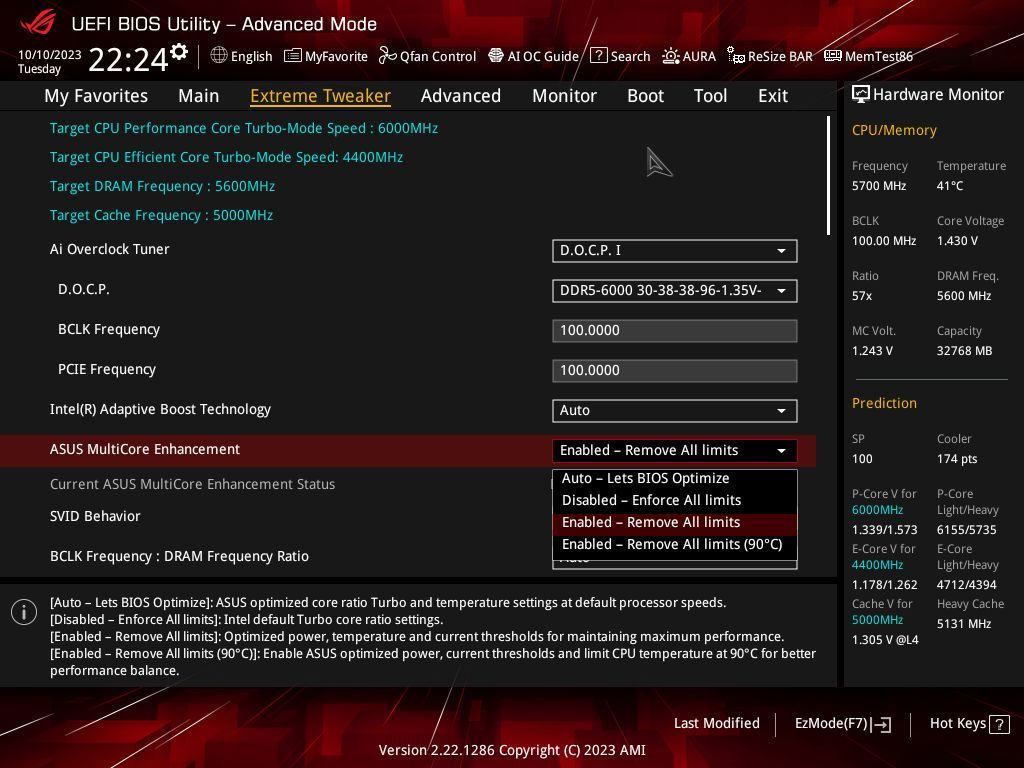Click the settings list vertical scrollbar
This screenshot has height=768, width=1024.
pyautogui.click(x=828, y=175)
